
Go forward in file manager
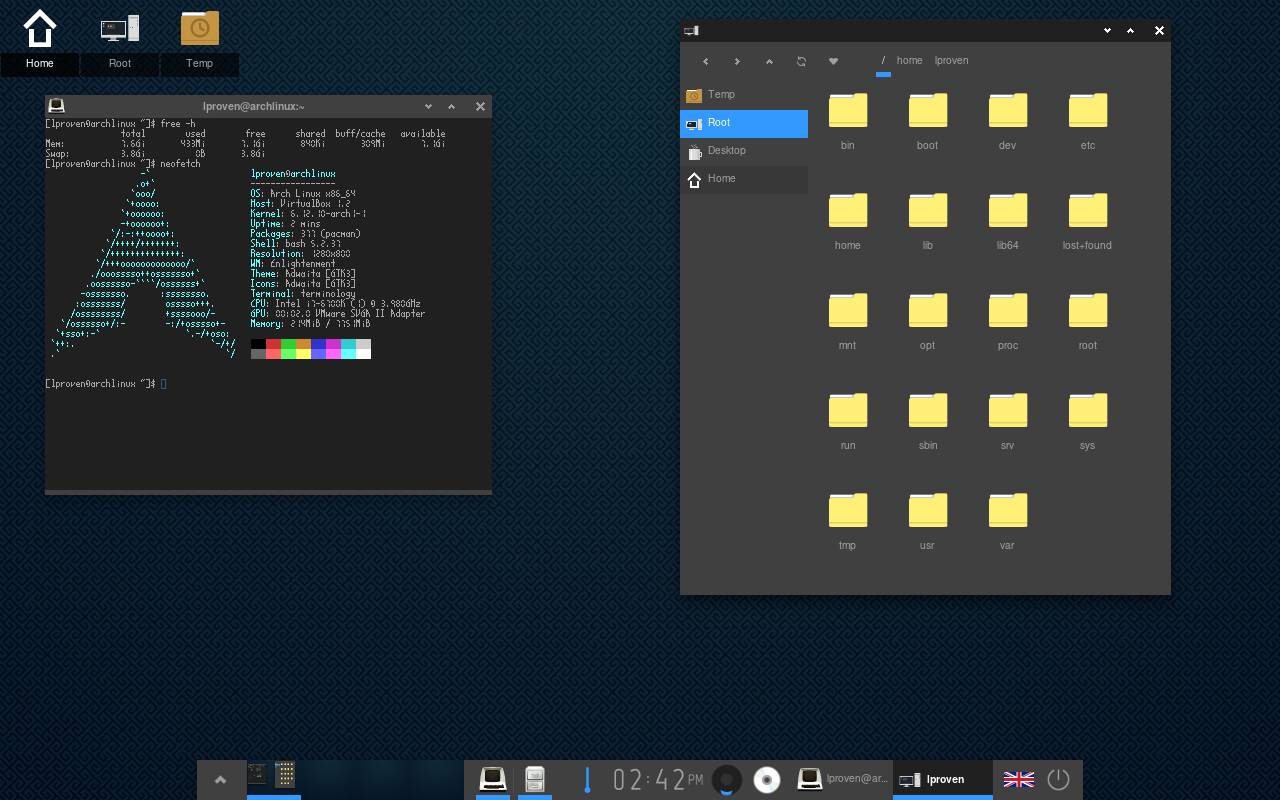pyautogui.click(x=737, y=61)
